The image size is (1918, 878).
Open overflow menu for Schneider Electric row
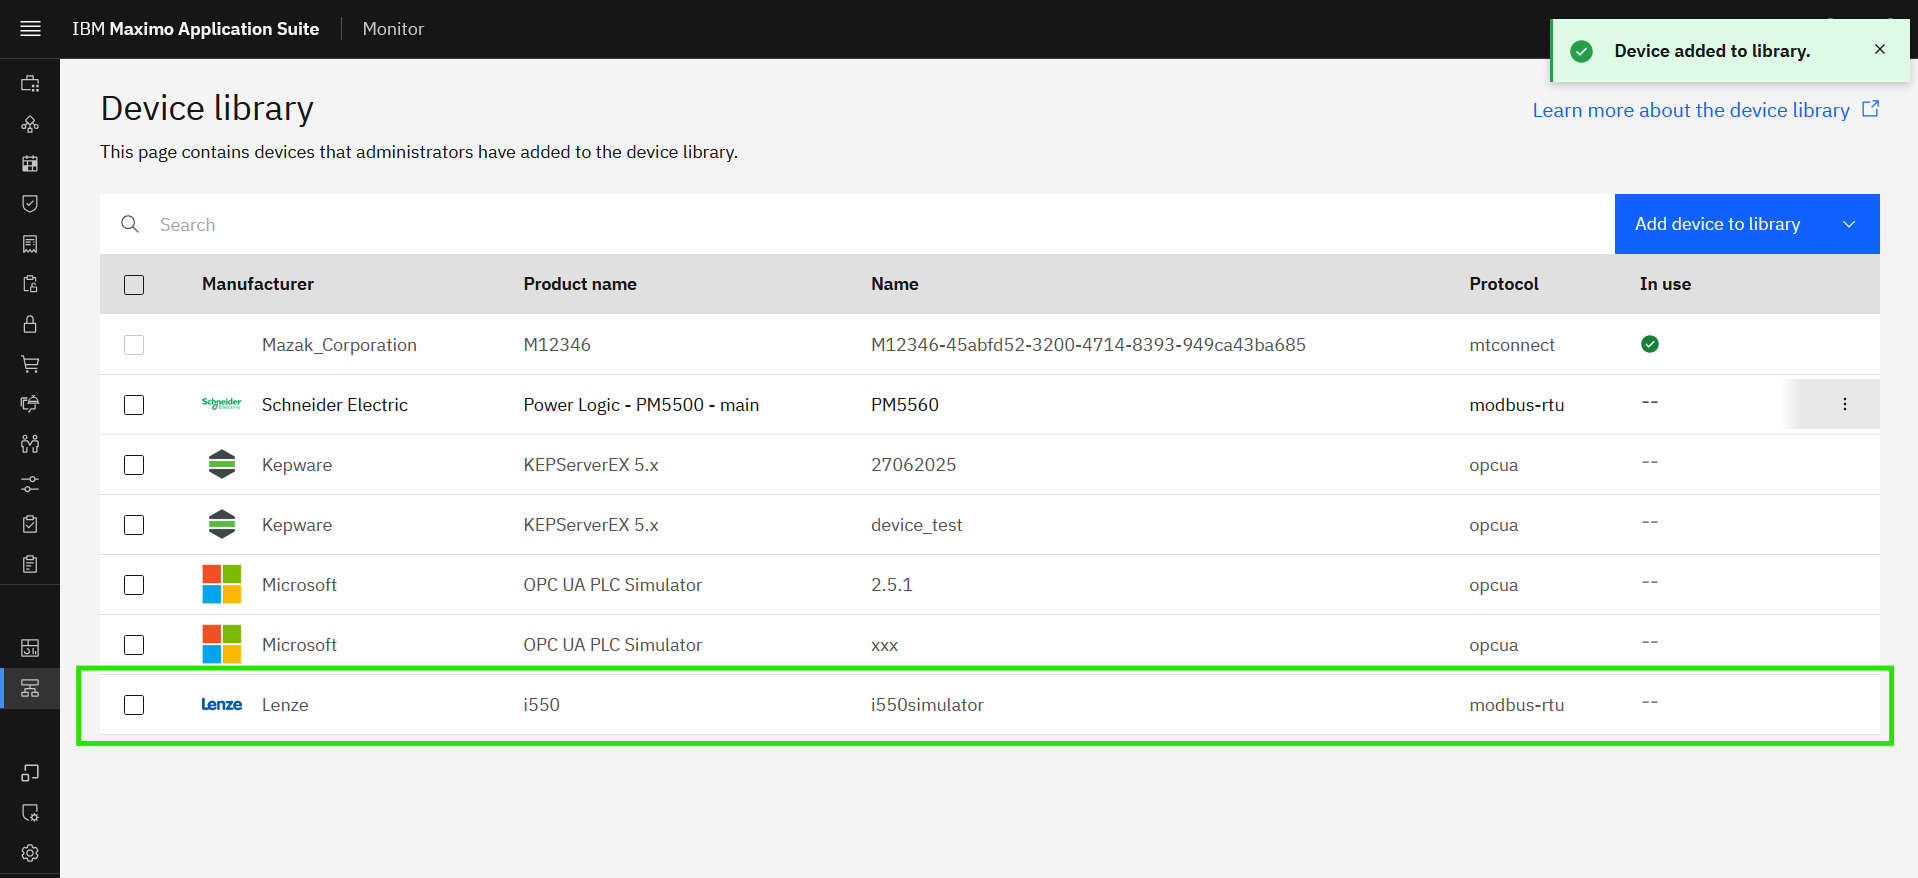[x=1845, y=404]
